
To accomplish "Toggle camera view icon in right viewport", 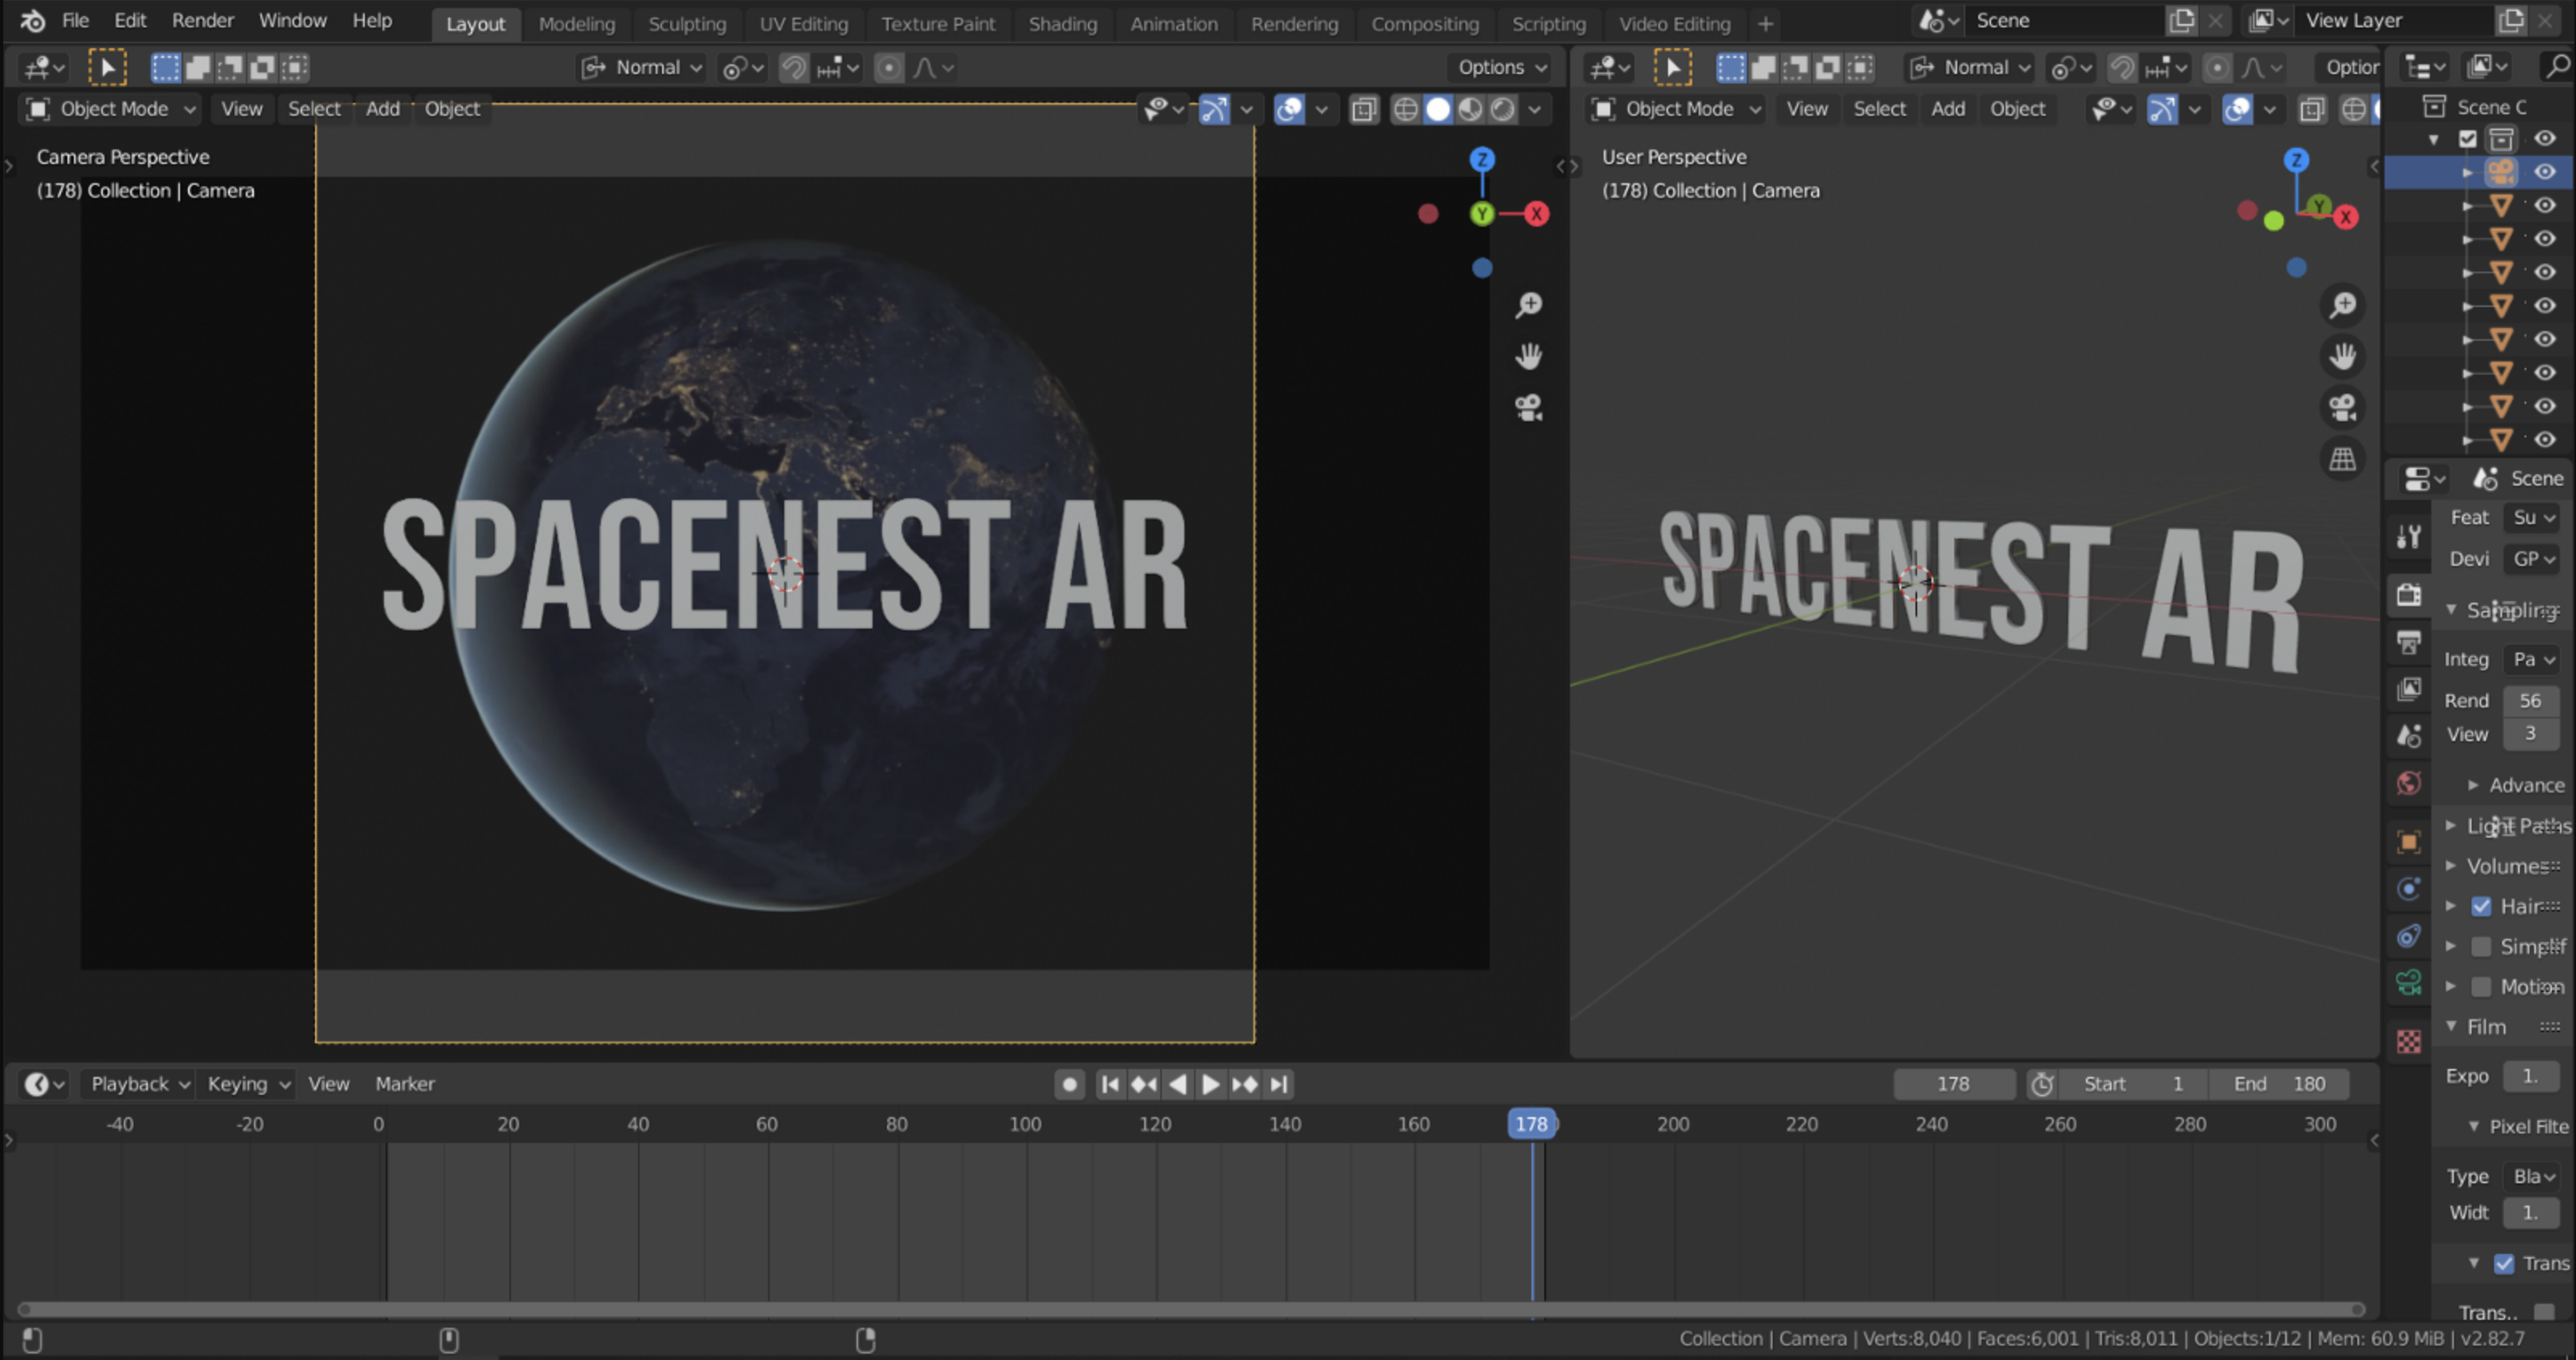I will (2342, 408).
